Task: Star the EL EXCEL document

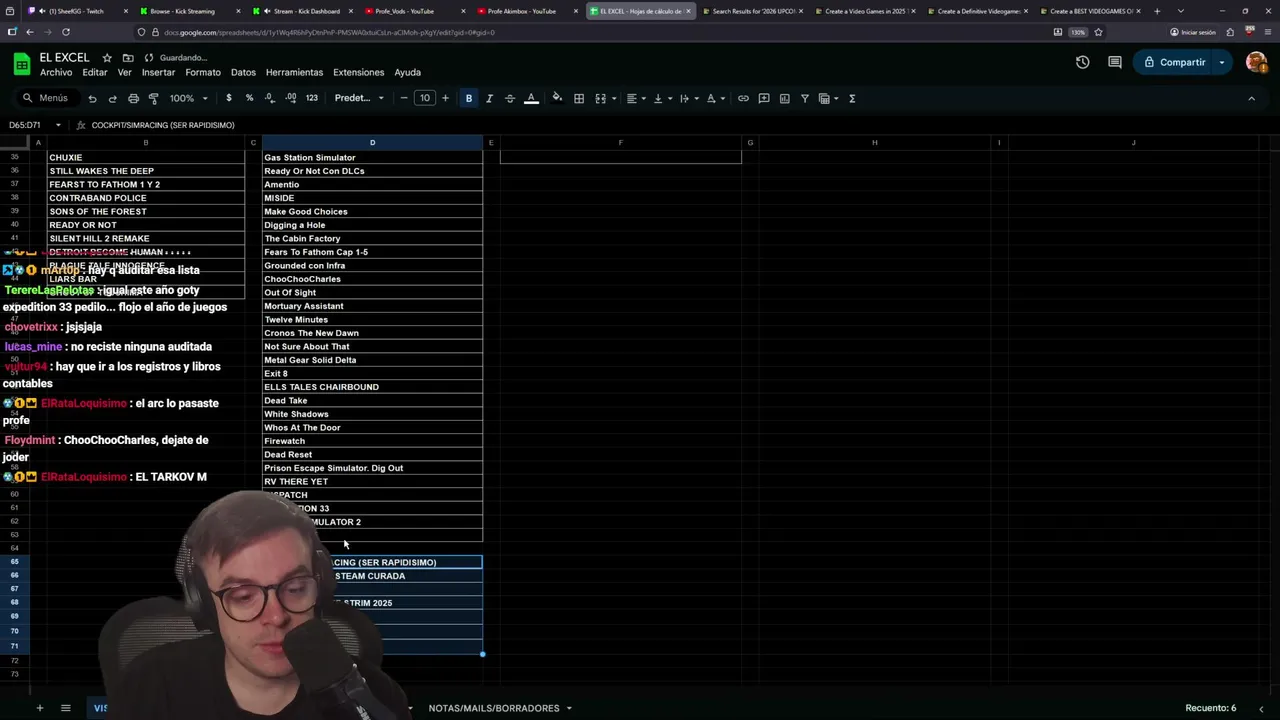Action: tap(107, 58)
